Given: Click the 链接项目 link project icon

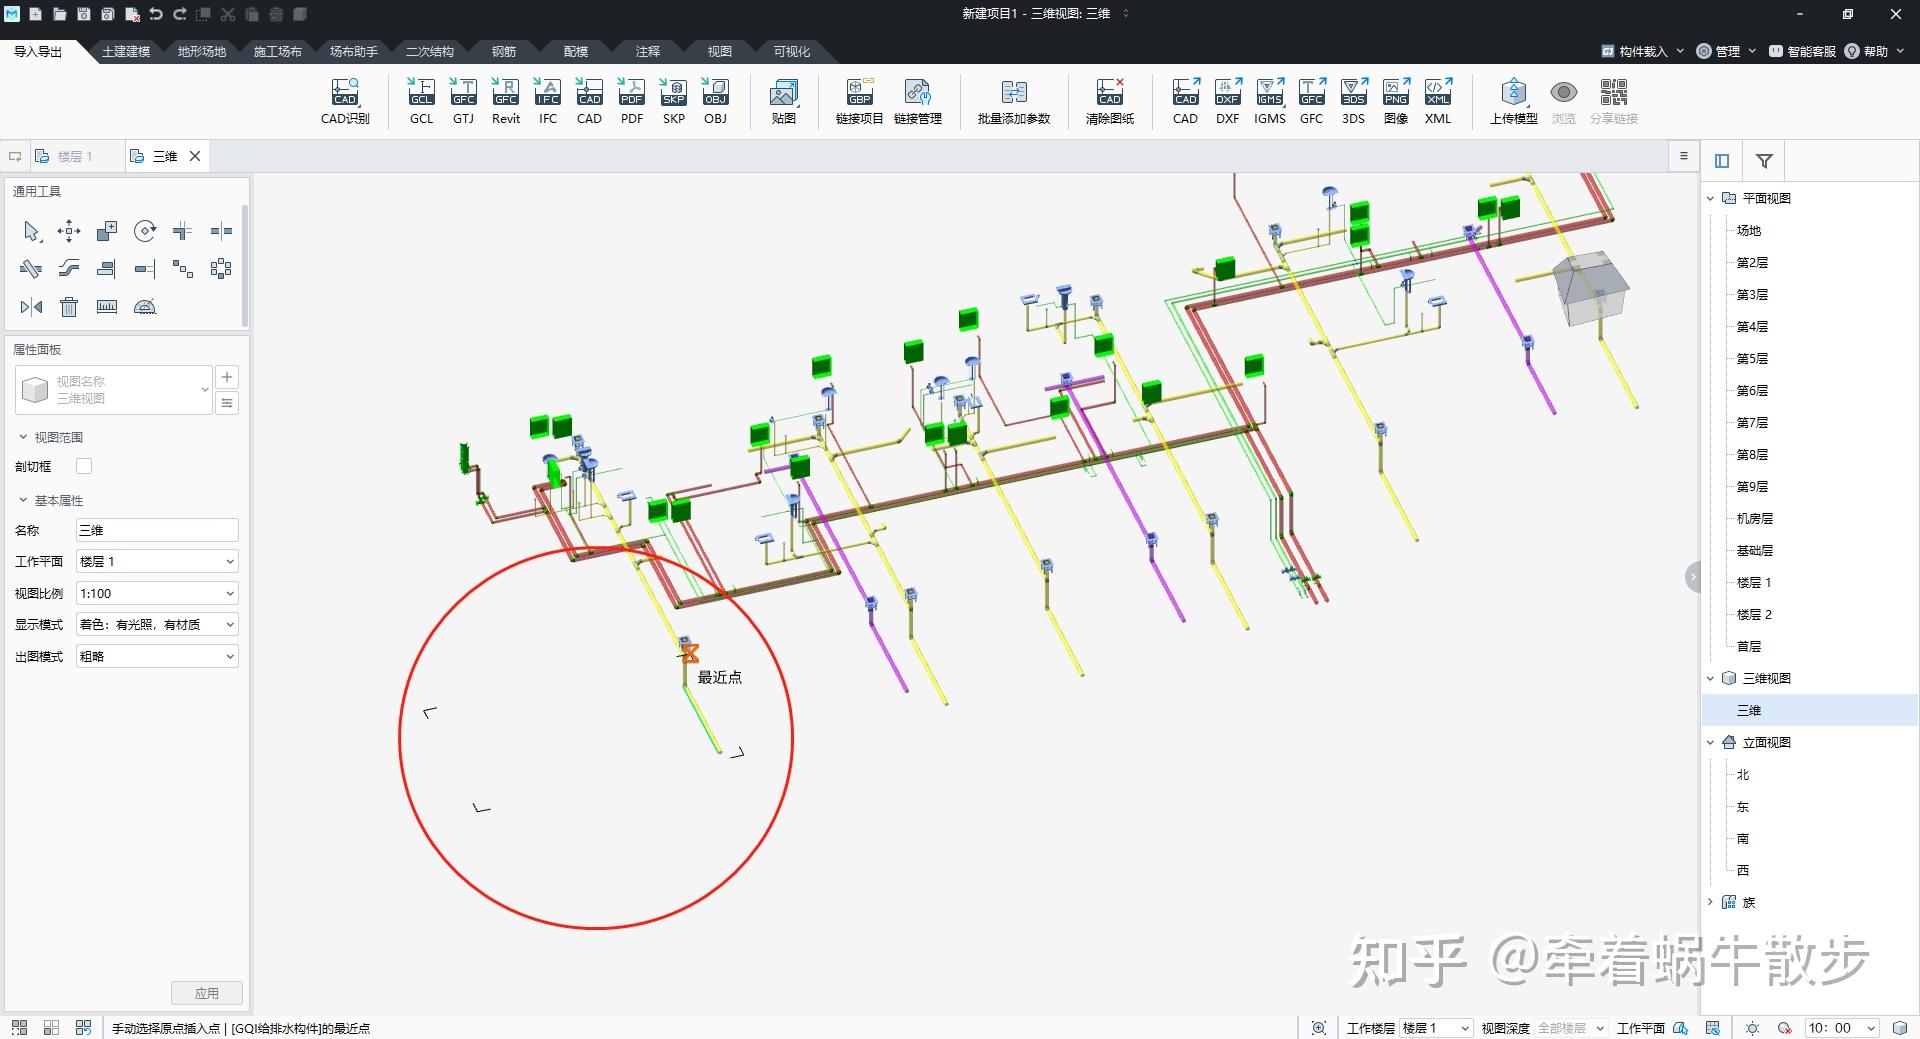Looking at the screenshot, I should (860, 102).
